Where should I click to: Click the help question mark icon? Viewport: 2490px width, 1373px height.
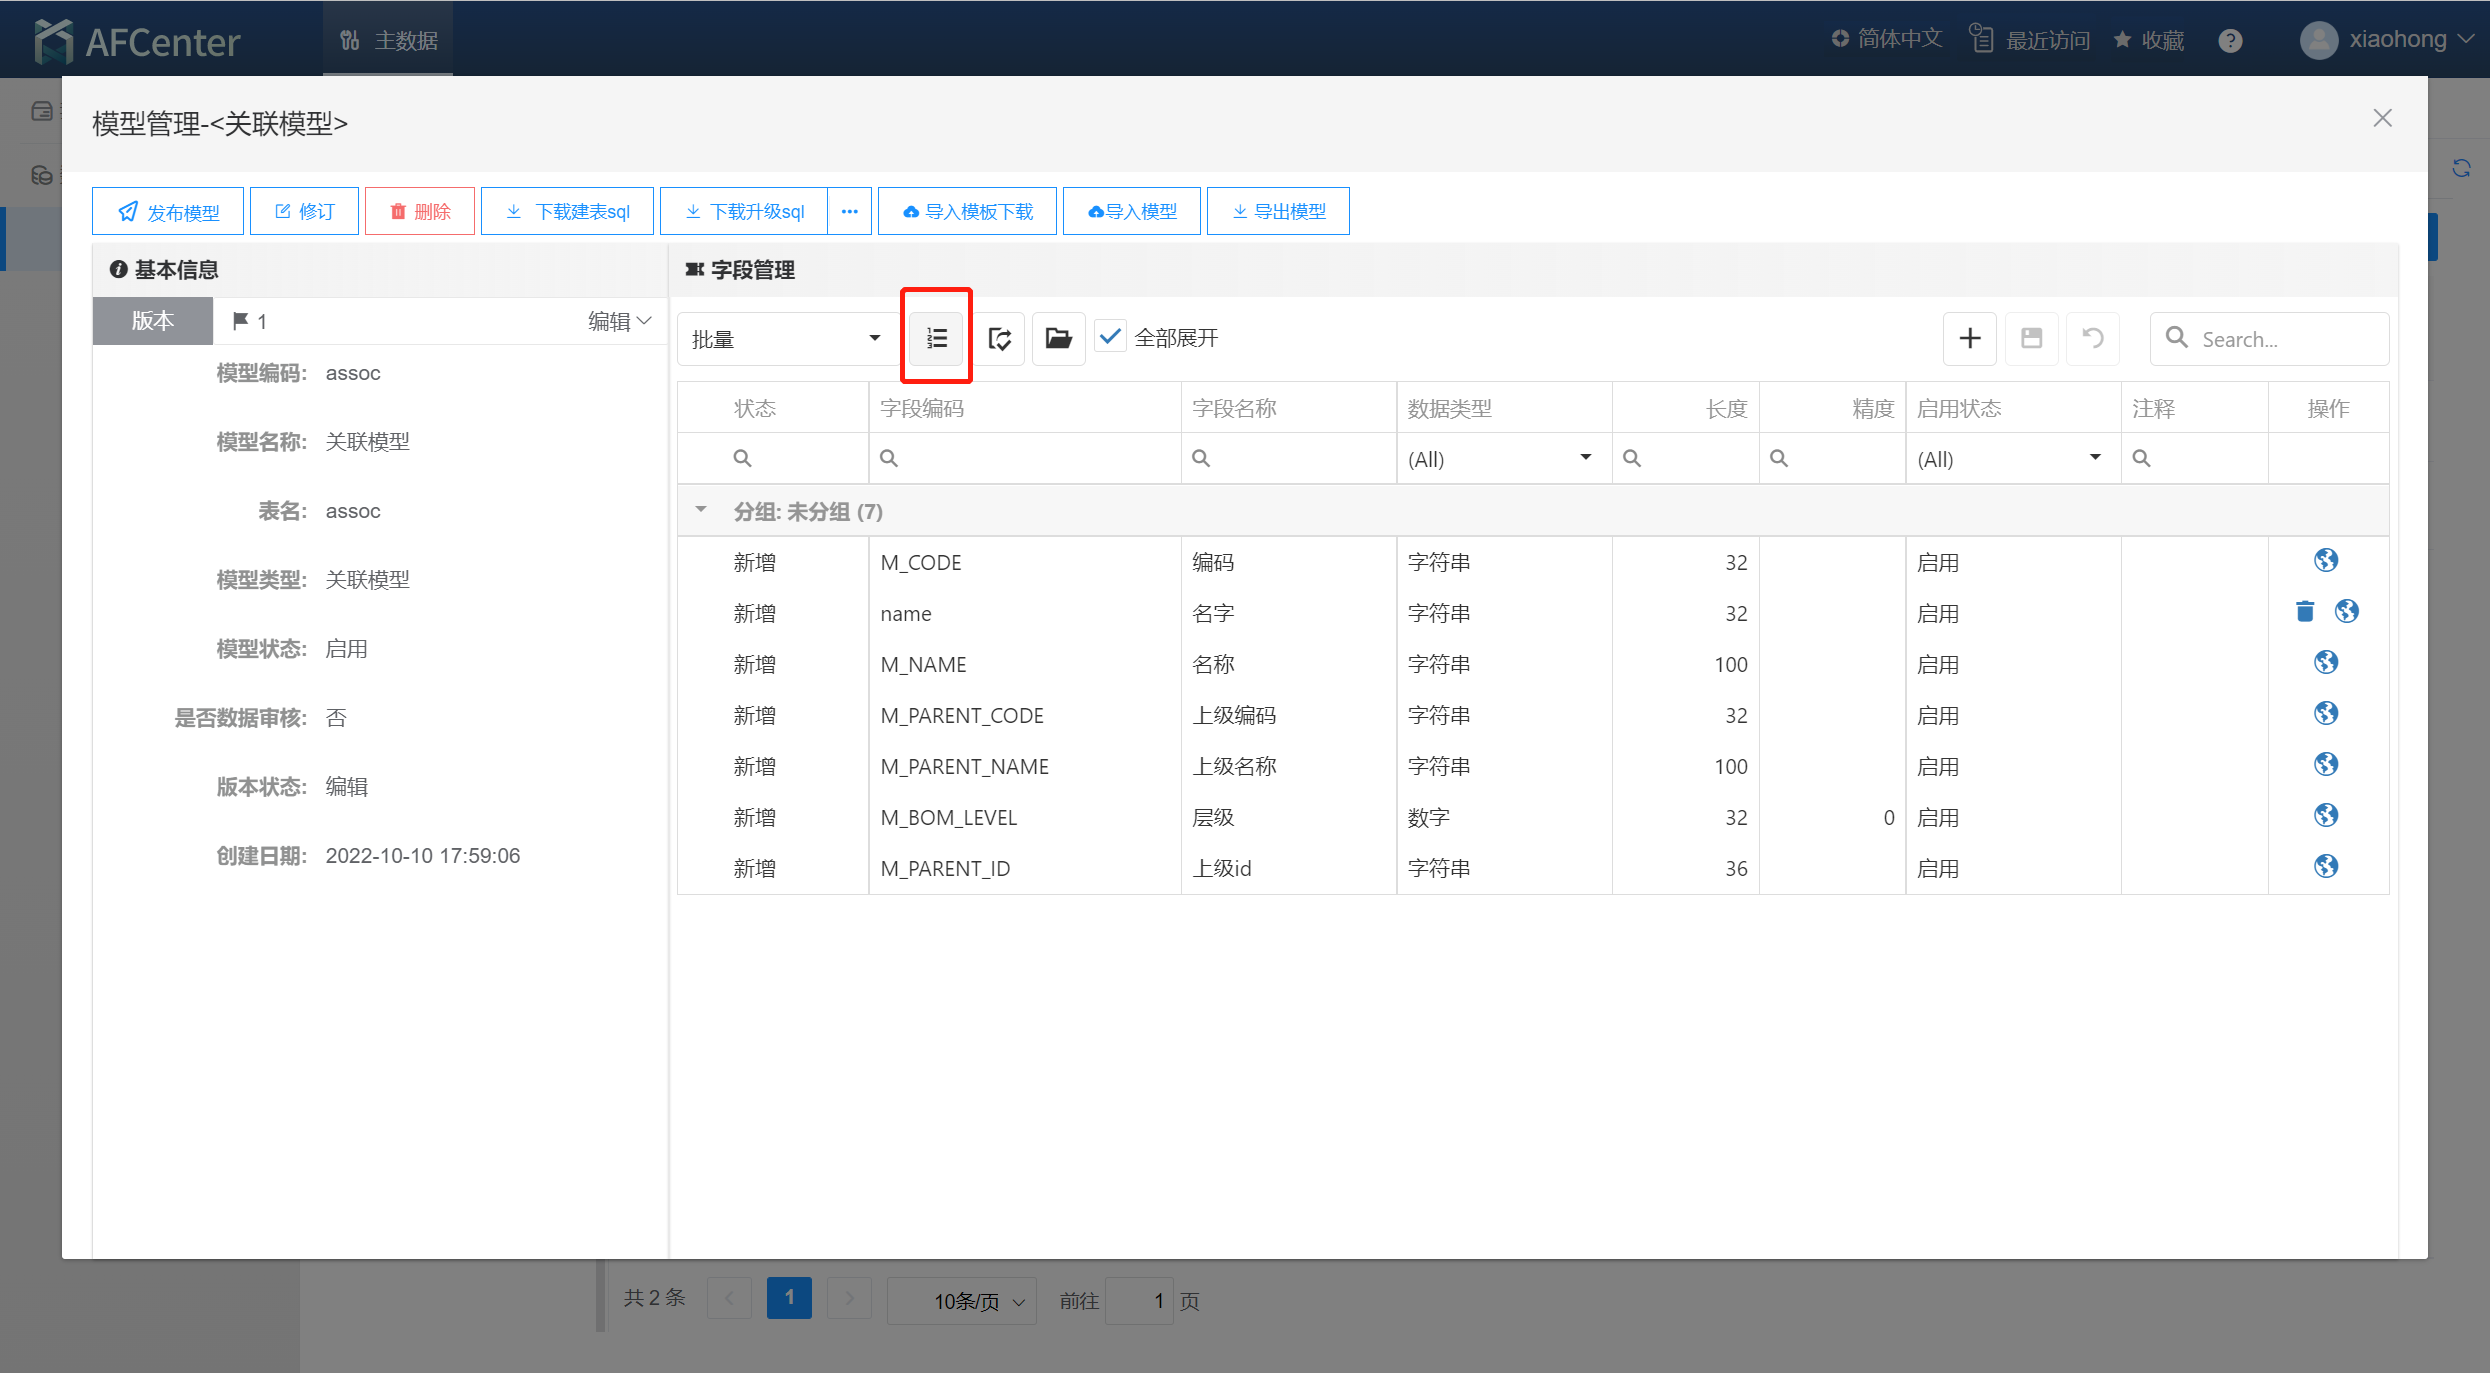pos(2230,41)
